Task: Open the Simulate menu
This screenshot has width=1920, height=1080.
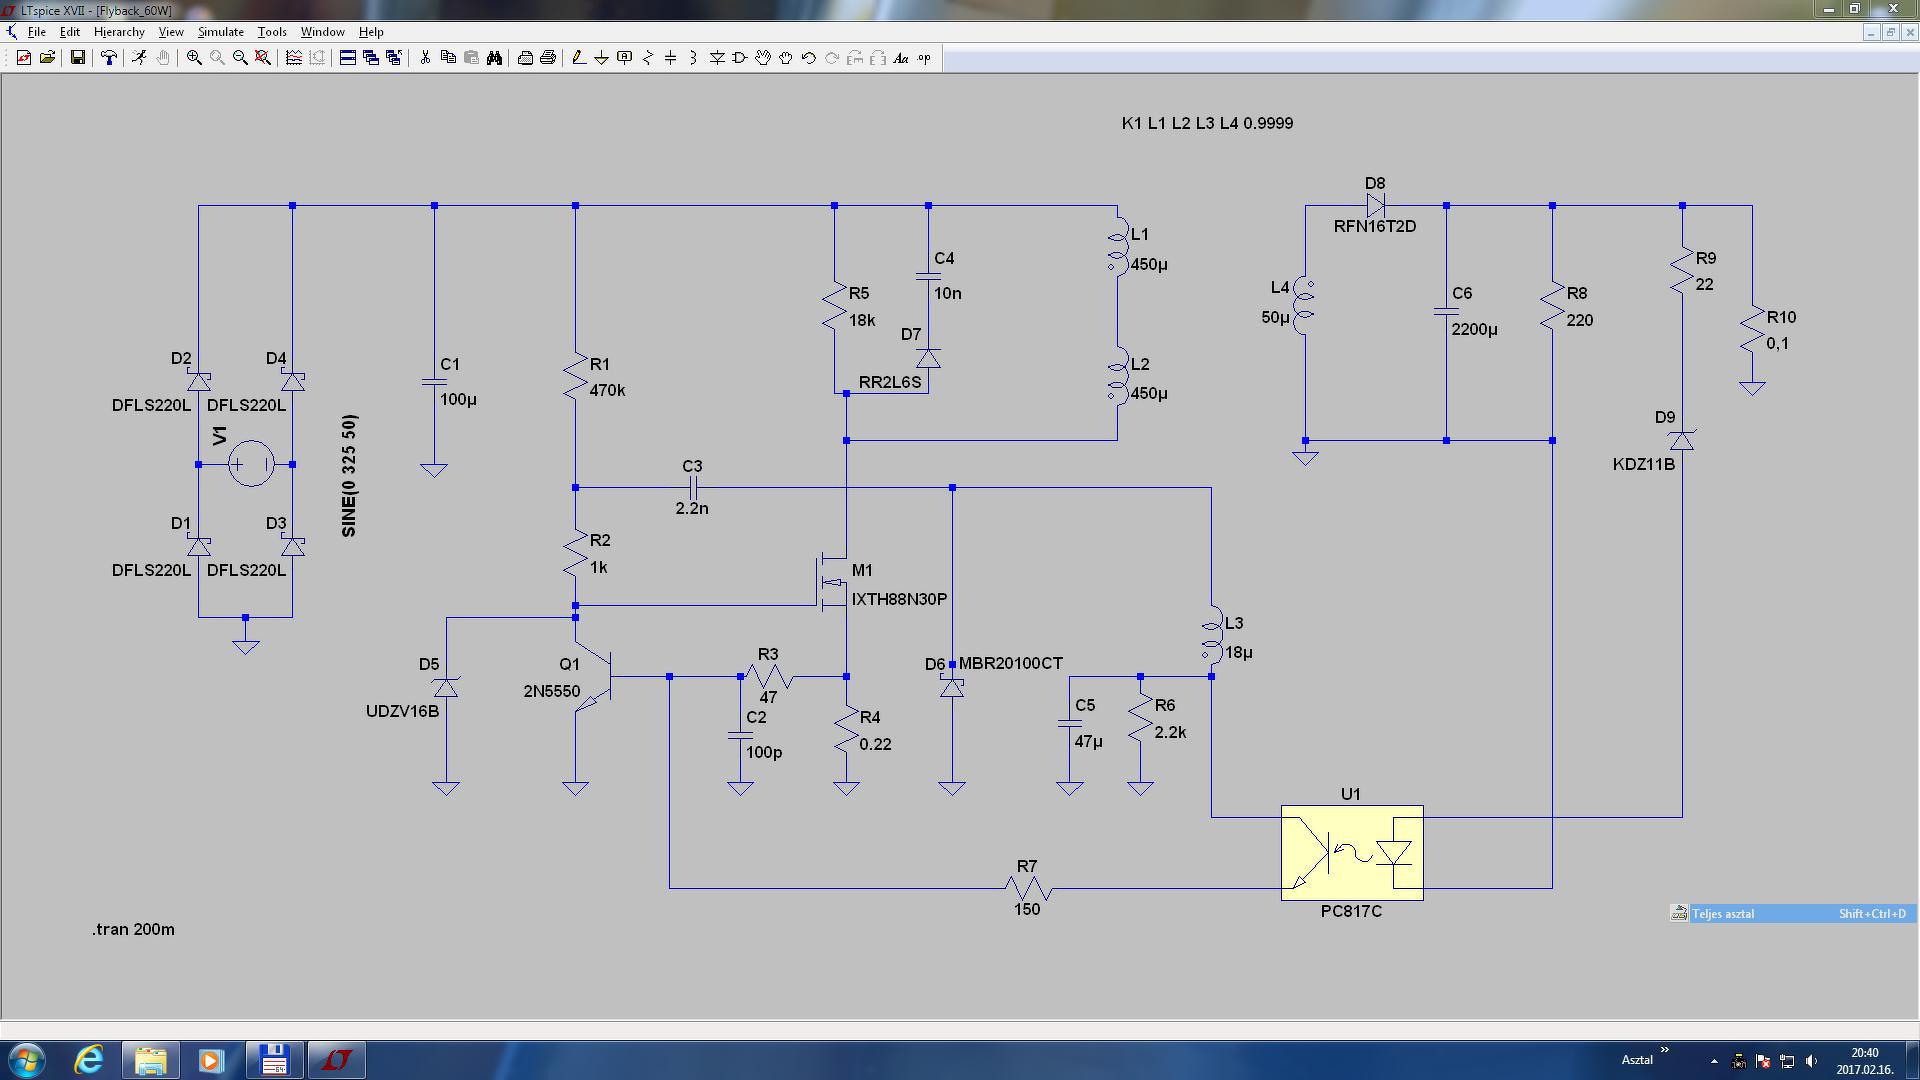Action: point(220,32)
